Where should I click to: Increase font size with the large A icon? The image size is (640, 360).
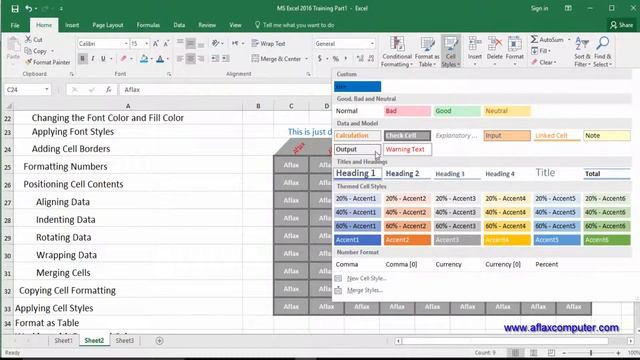[156, 43]
